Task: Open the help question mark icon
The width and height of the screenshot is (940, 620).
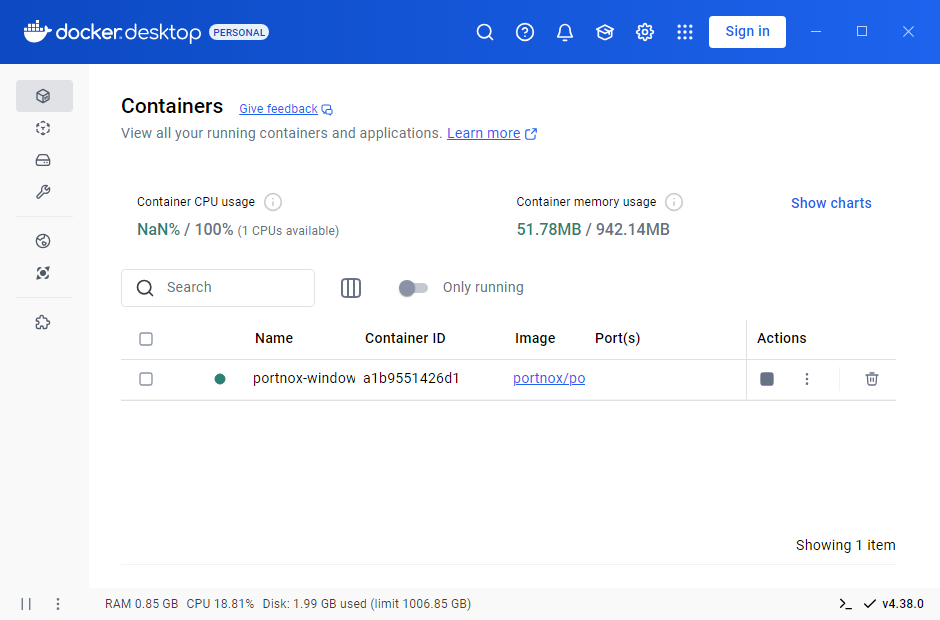Action: (x=525, y=32)
